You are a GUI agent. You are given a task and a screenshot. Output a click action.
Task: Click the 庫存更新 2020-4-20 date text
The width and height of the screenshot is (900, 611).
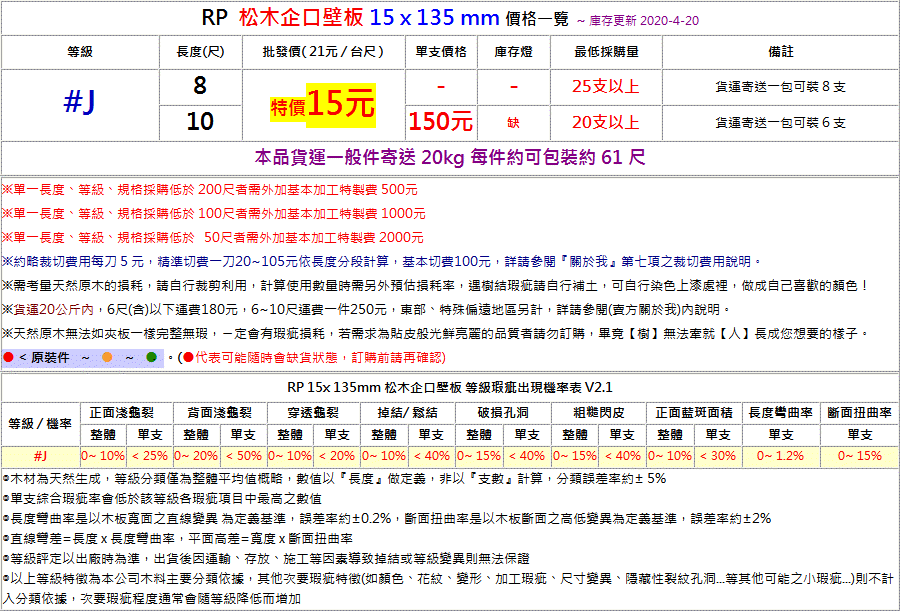[634, 19]
